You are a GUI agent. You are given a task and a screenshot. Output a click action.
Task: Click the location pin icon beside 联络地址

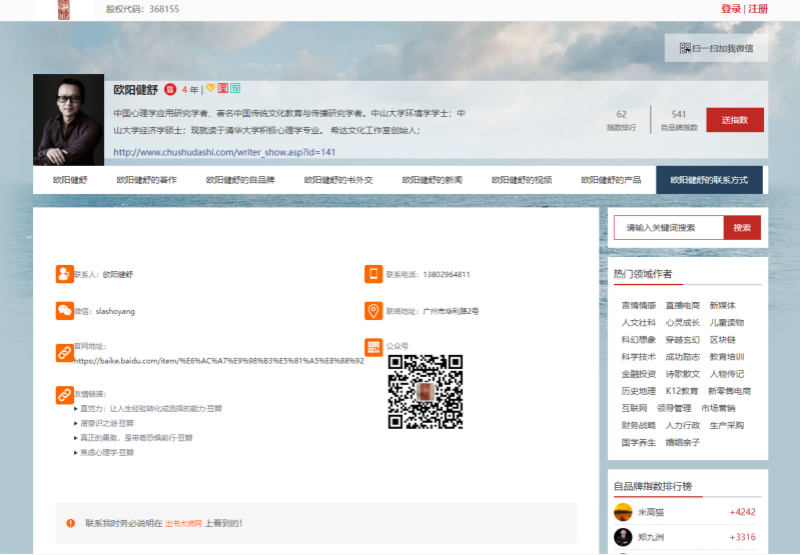(x=374, y=311)
